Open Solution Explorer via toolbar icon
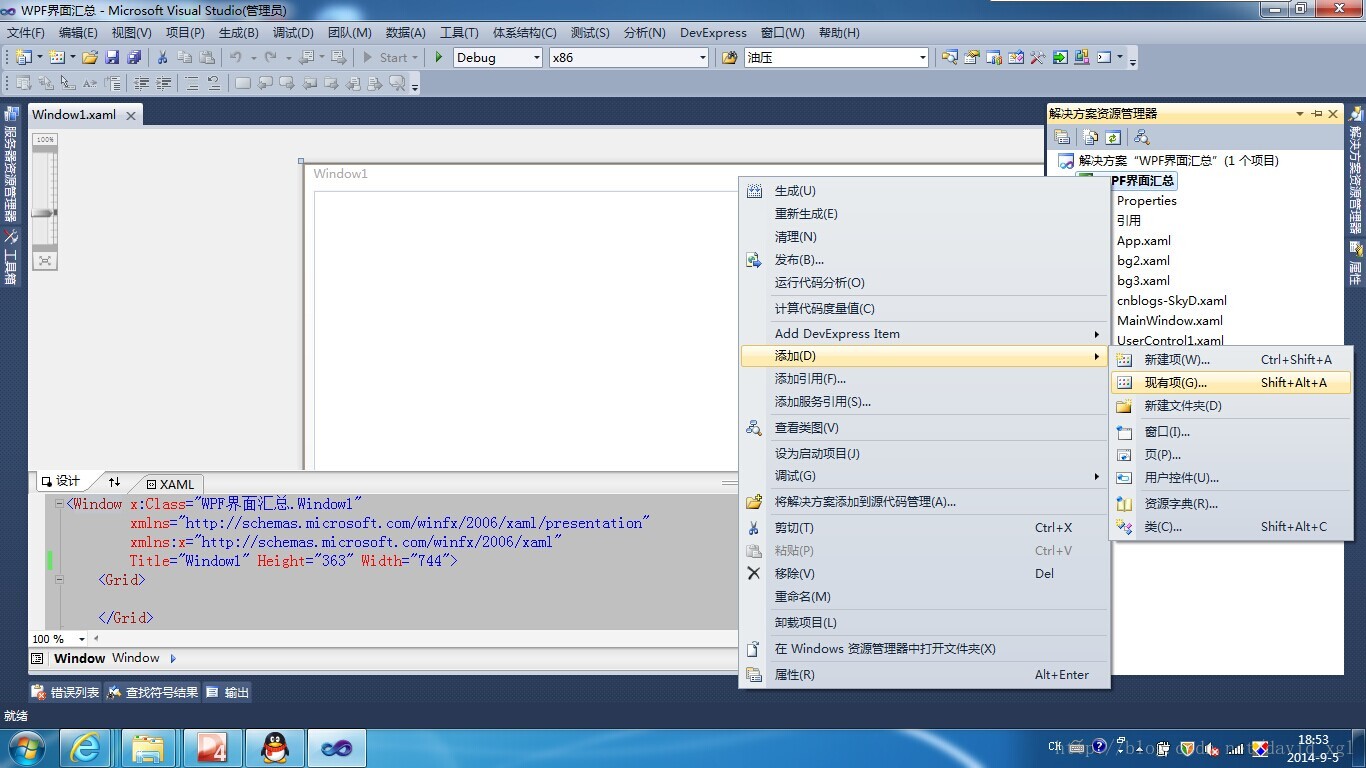1366x768 pixels. click(x=949, y=57)
